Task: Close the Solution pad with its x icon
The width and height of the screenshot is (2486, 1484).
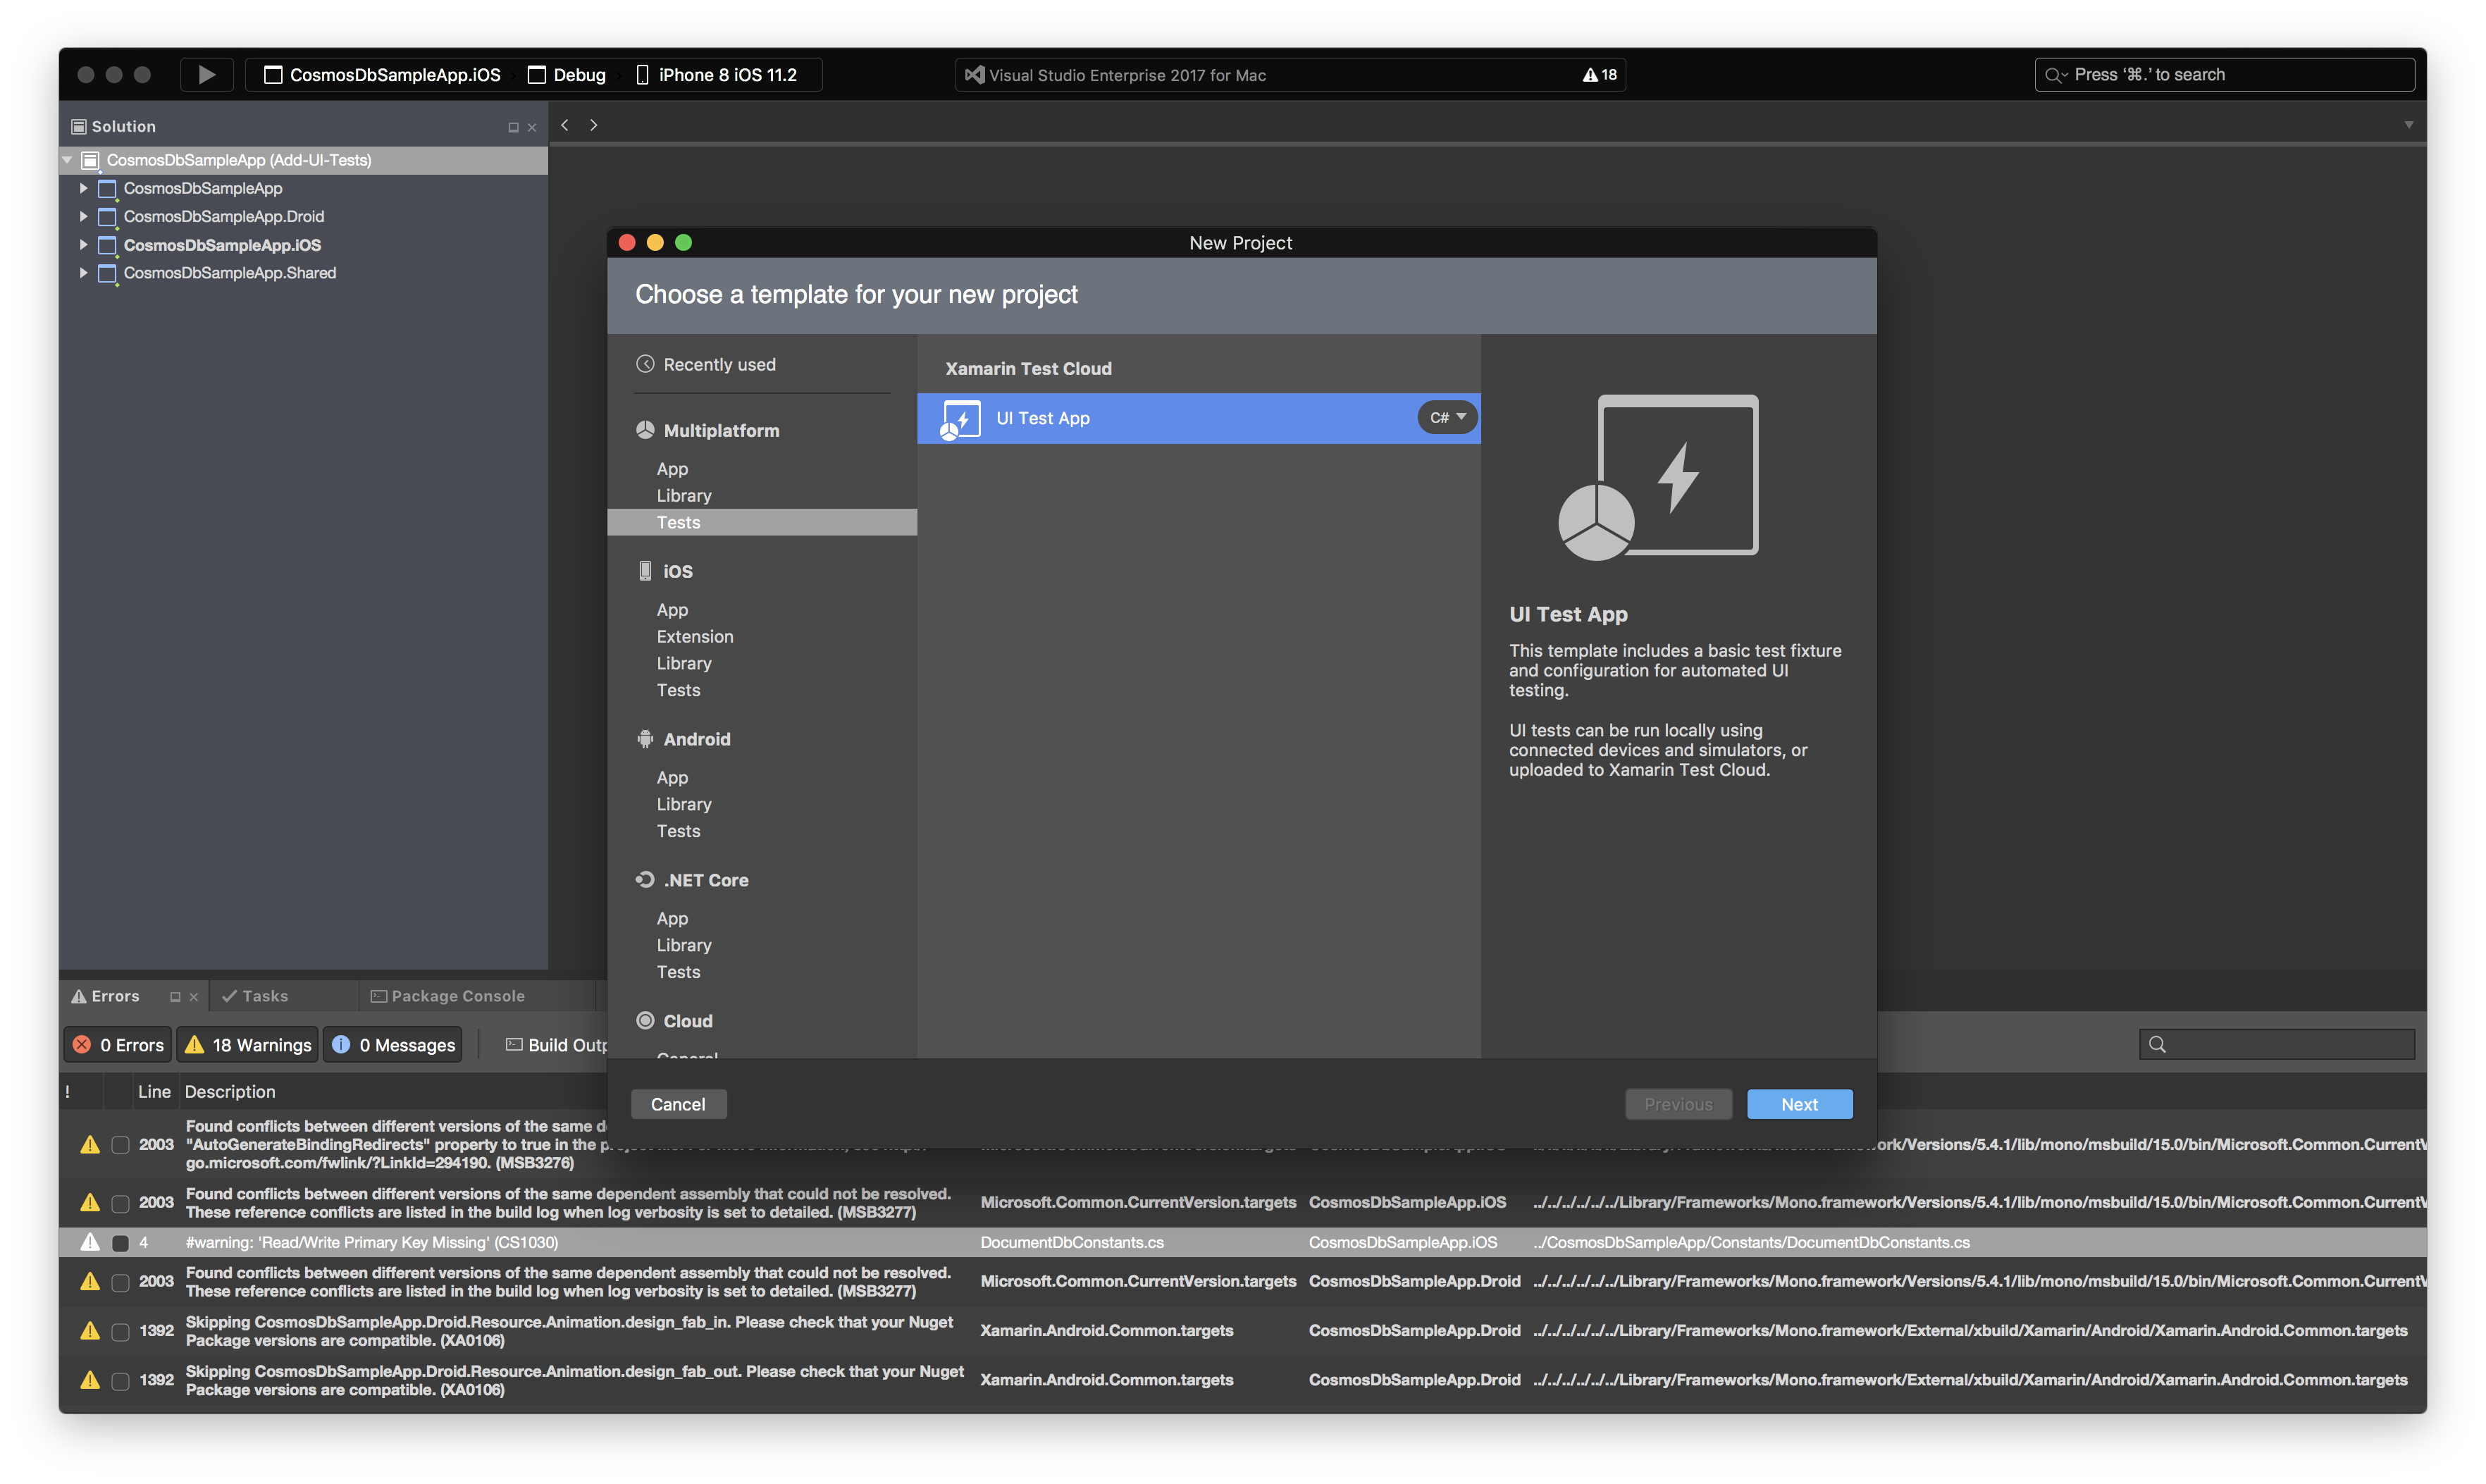Action: tap(532, 127)
